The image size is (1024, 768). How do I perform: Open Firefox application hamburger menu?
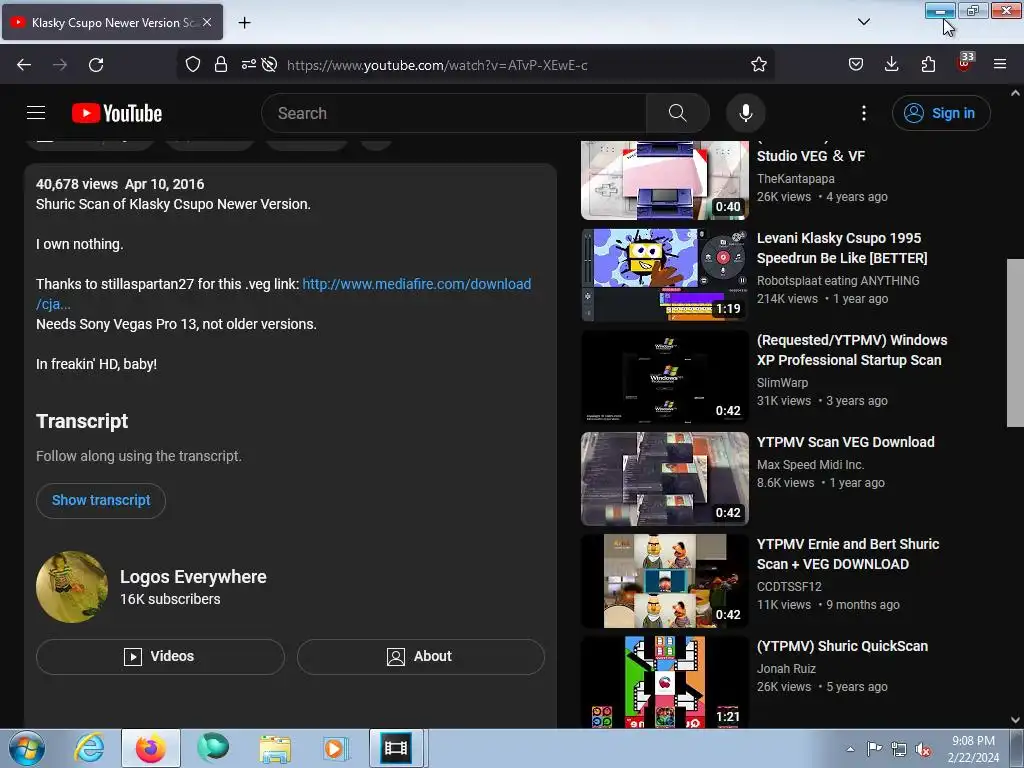(x=1000, y=64)
